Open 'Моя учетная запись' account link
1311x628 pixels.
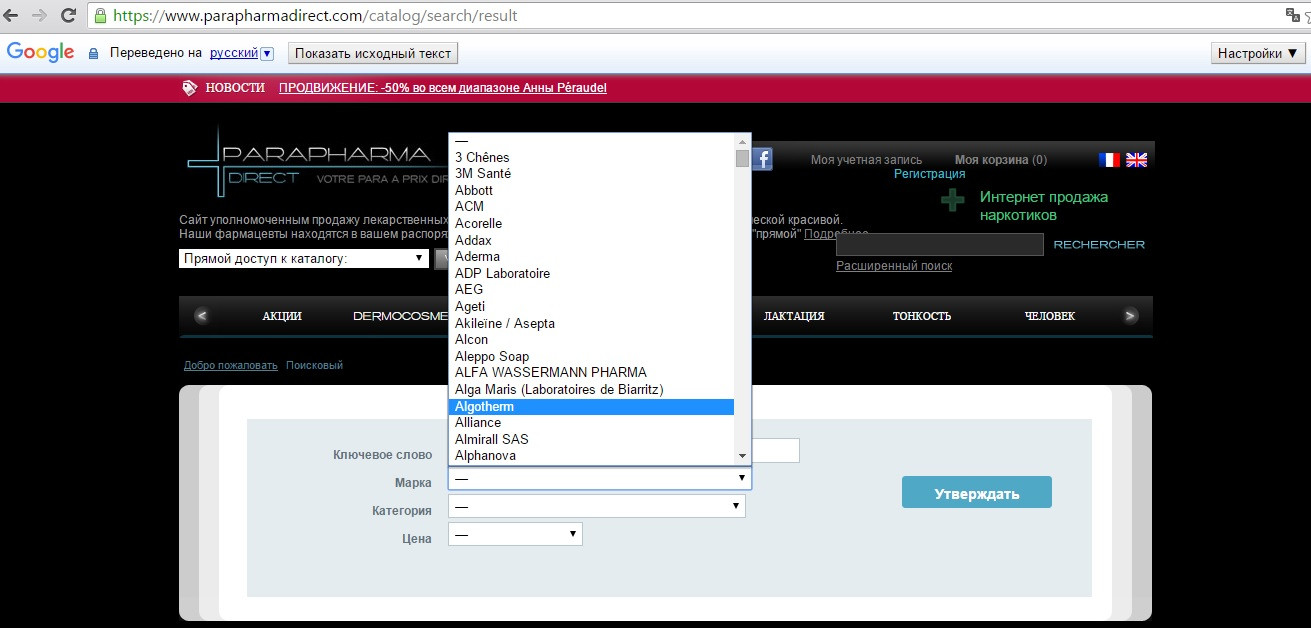click(866, 160)
